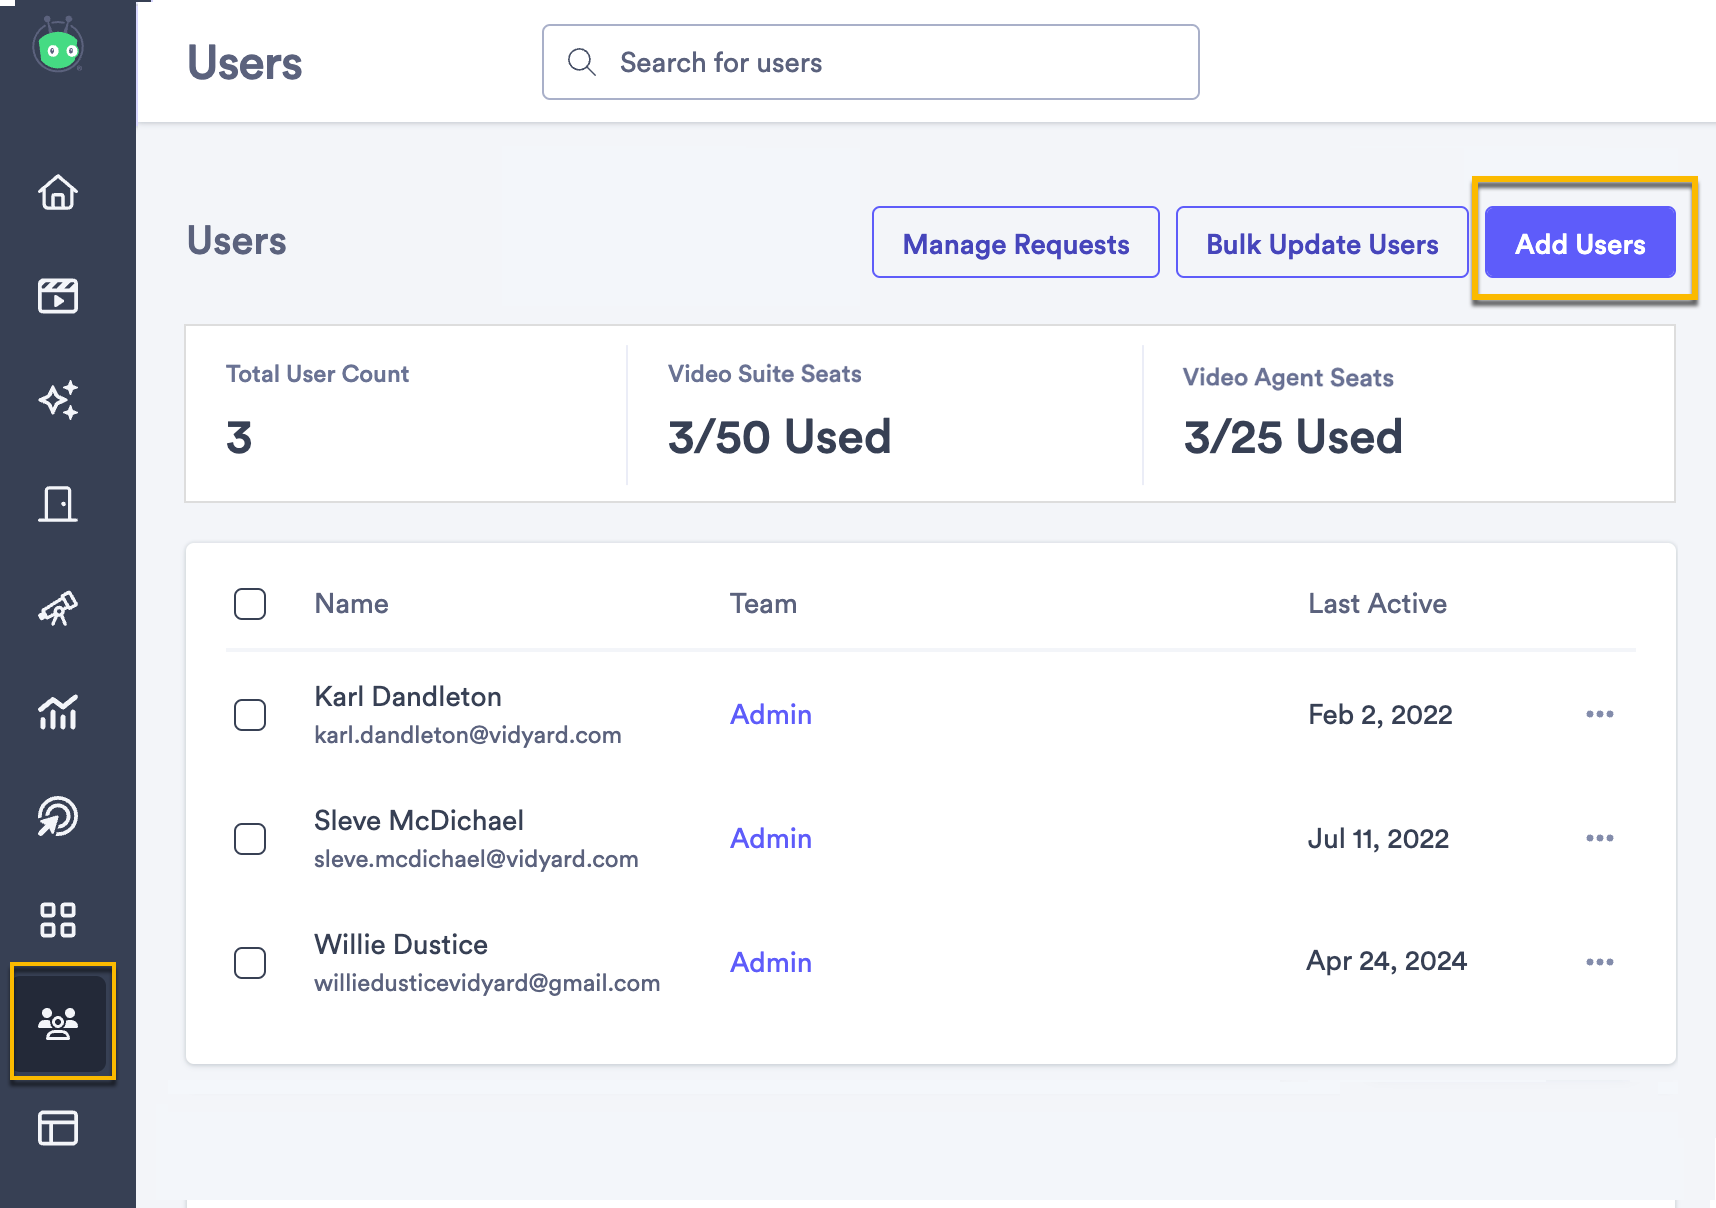Click the Search for users field

tap(870, 62)
